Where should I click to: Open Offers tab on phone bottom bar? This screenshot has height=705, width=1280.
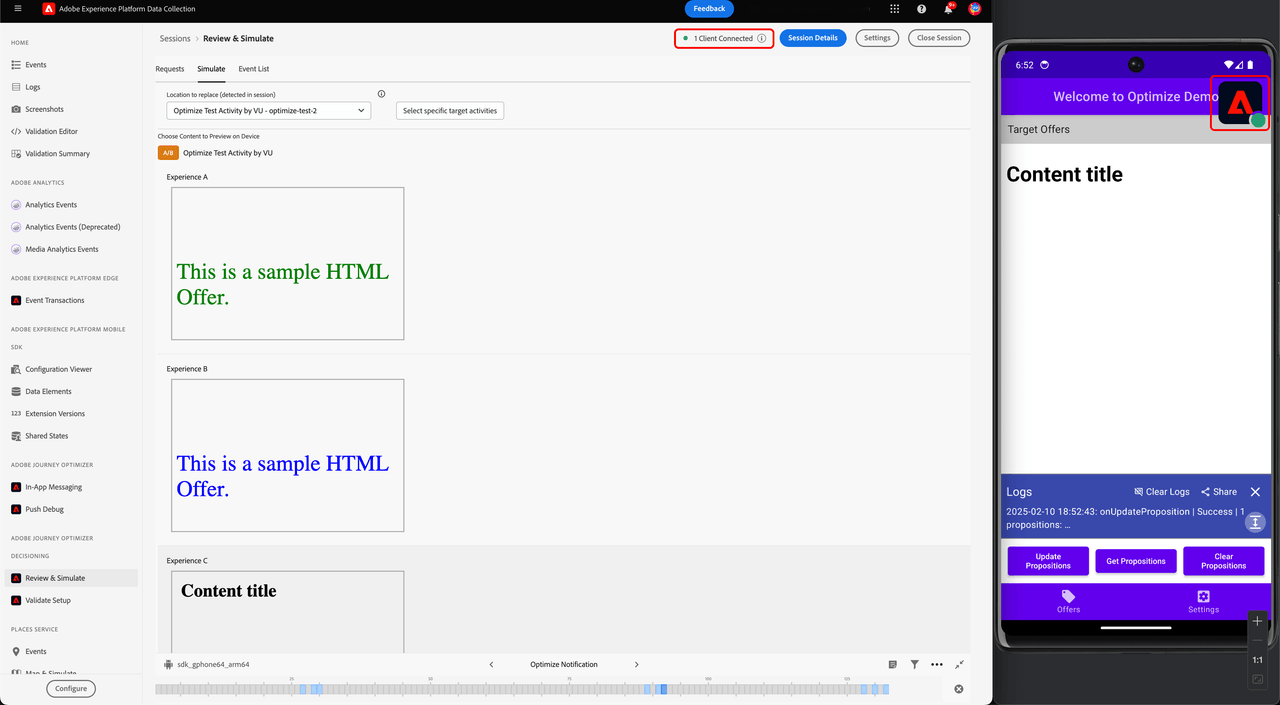pyautogui.click(x=1068, y=601)
